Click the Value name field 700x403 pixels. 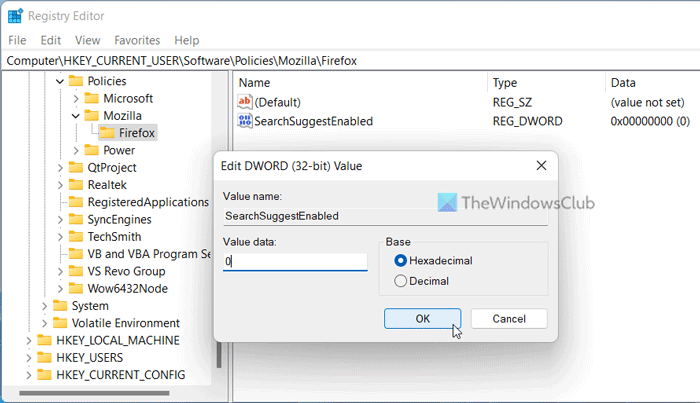click(x=385, y=216)
